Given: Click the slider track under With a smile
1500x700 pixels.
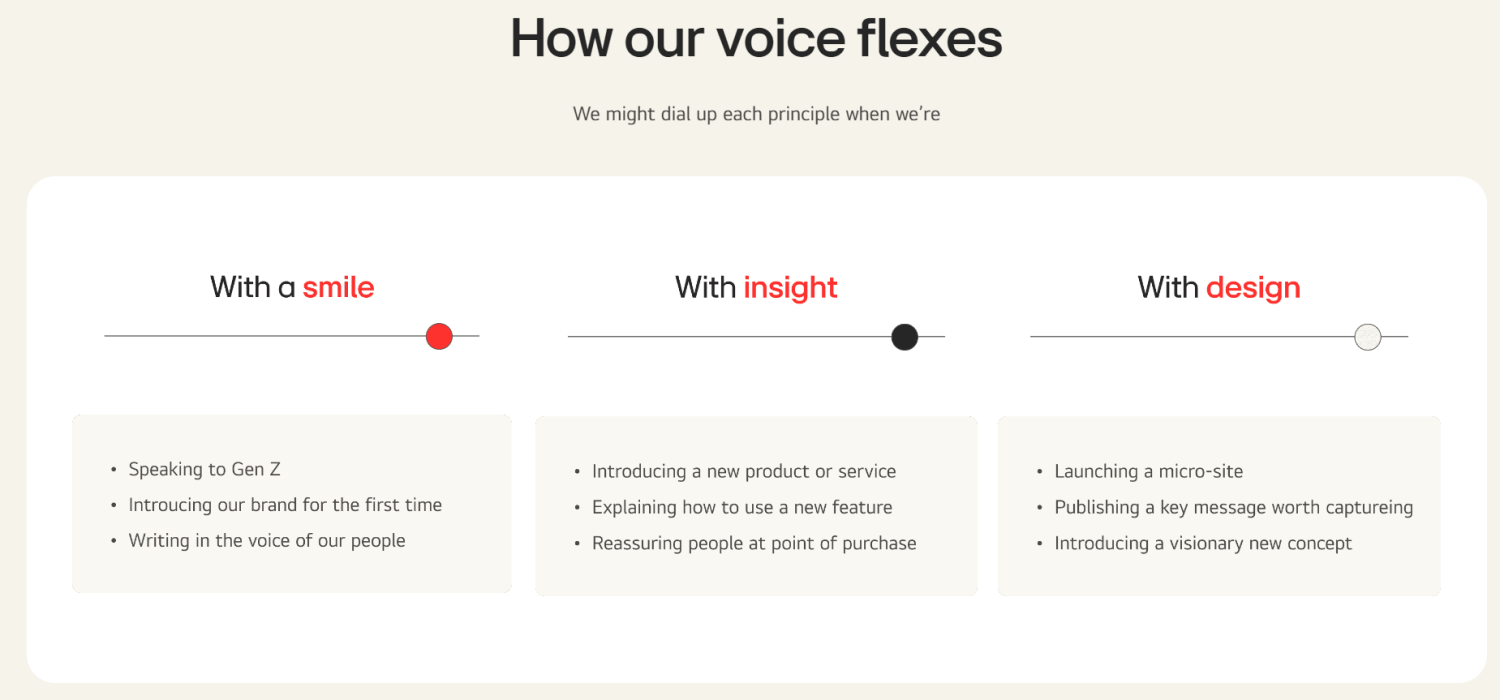Looking at the screenshot, I should click(292, 336).
